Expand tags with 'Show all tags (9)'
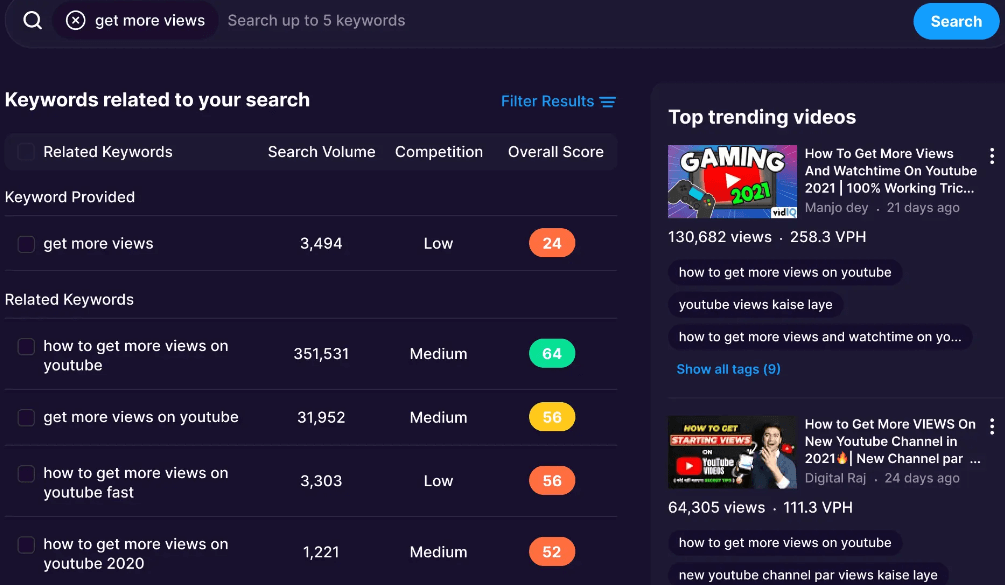Screen dimensions: 1005x585 [728, 369]
